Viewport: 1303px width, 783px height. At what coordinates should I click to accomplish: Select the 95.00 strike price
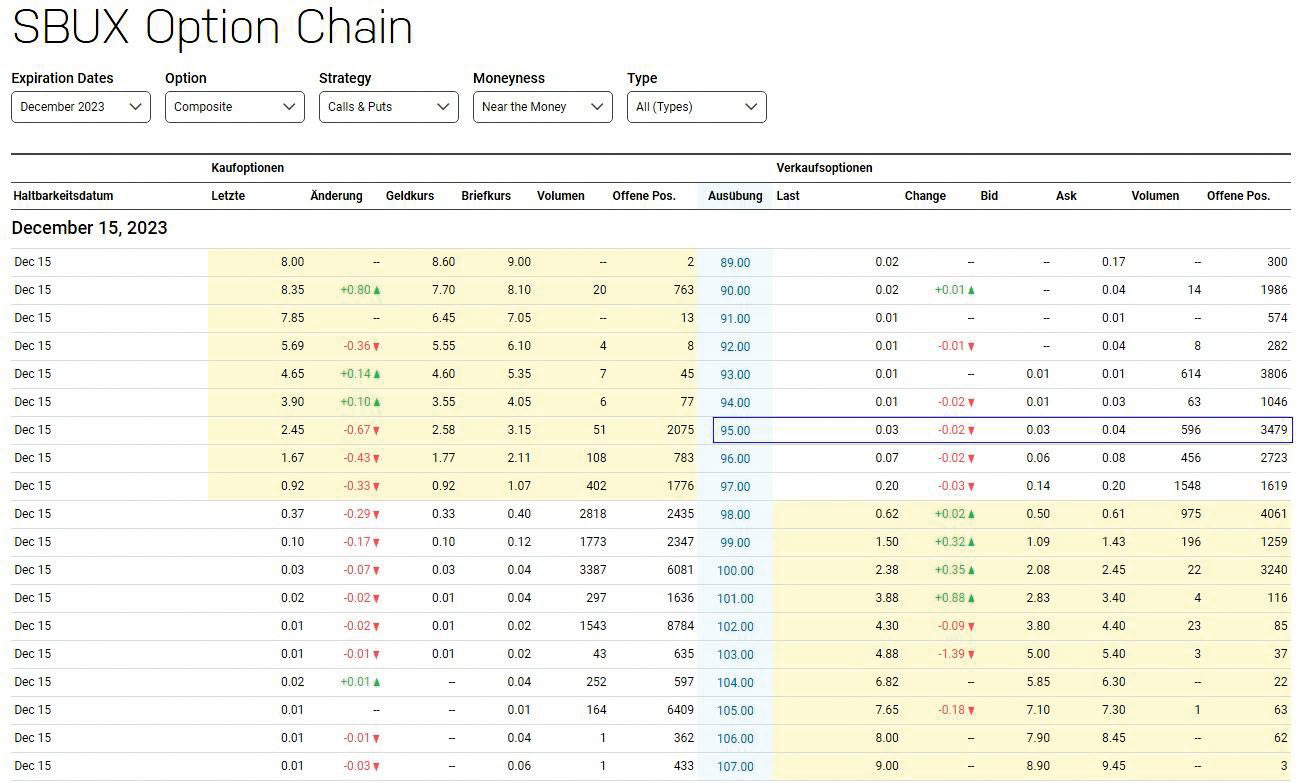tap(735, 431)
